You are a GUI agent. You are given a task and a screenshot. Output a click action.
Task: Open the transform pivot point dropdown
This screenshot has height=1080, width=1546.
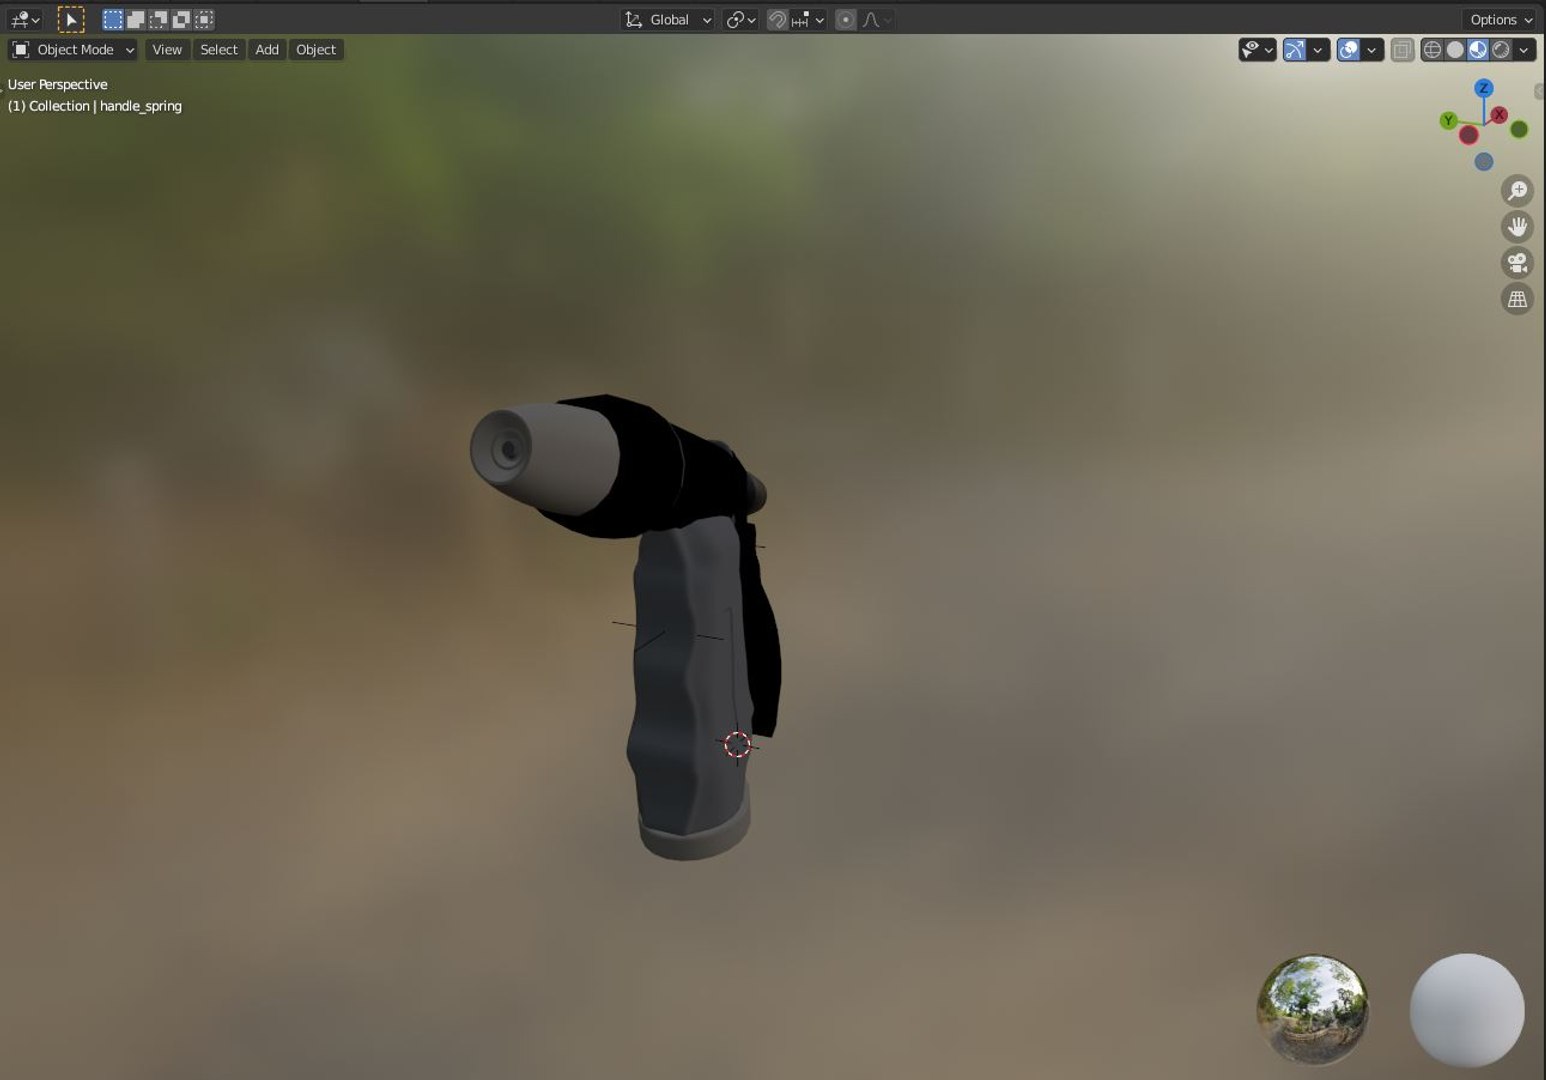point(740,19)
